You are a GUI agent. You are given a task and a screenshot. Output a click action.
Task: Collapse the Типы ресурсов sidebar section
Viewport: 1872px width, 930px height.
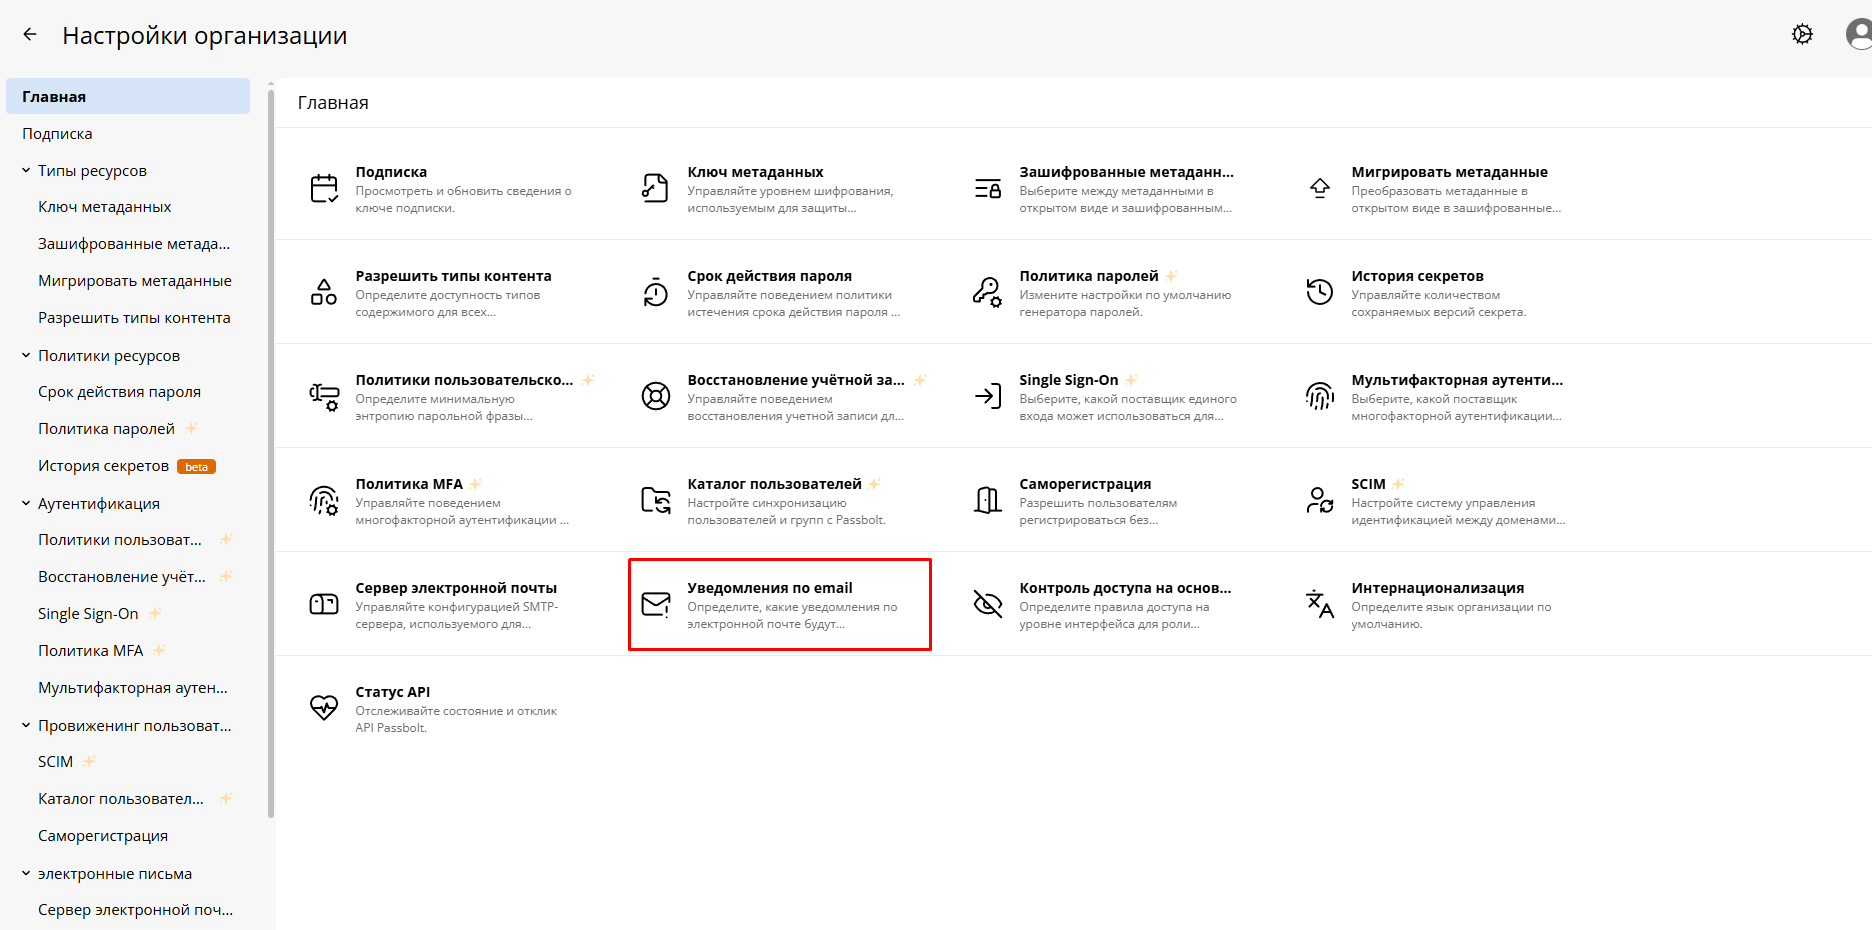coord(26,171)
